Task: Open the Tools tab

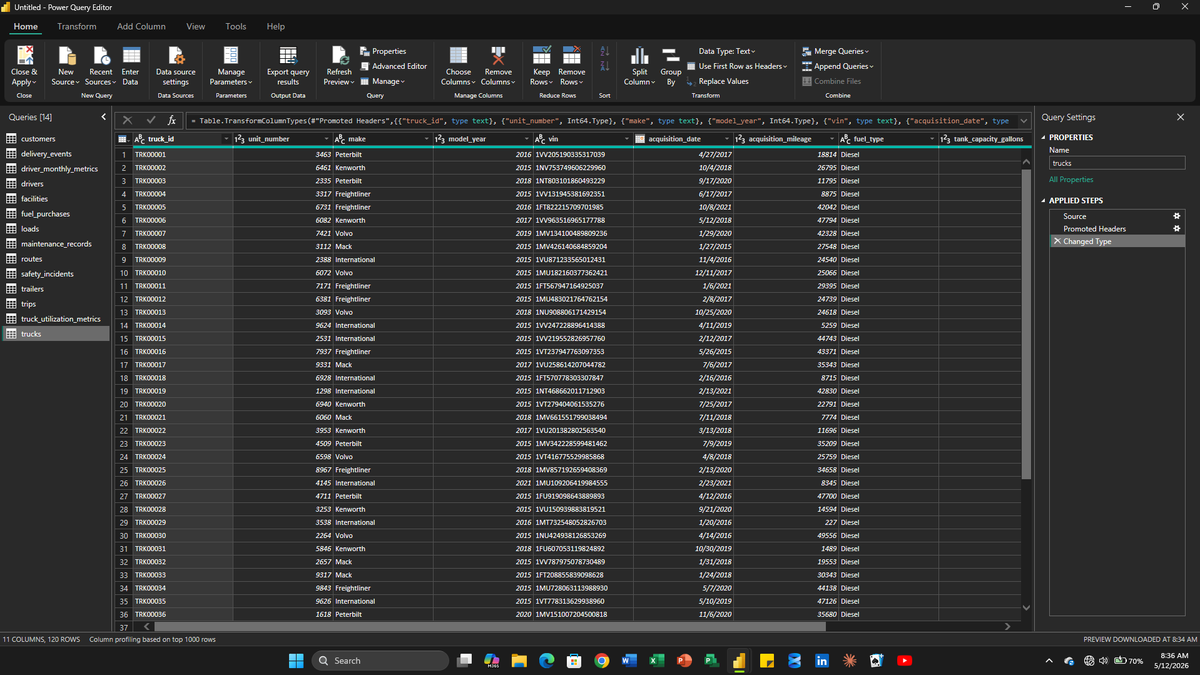Action: click(236, 26)
